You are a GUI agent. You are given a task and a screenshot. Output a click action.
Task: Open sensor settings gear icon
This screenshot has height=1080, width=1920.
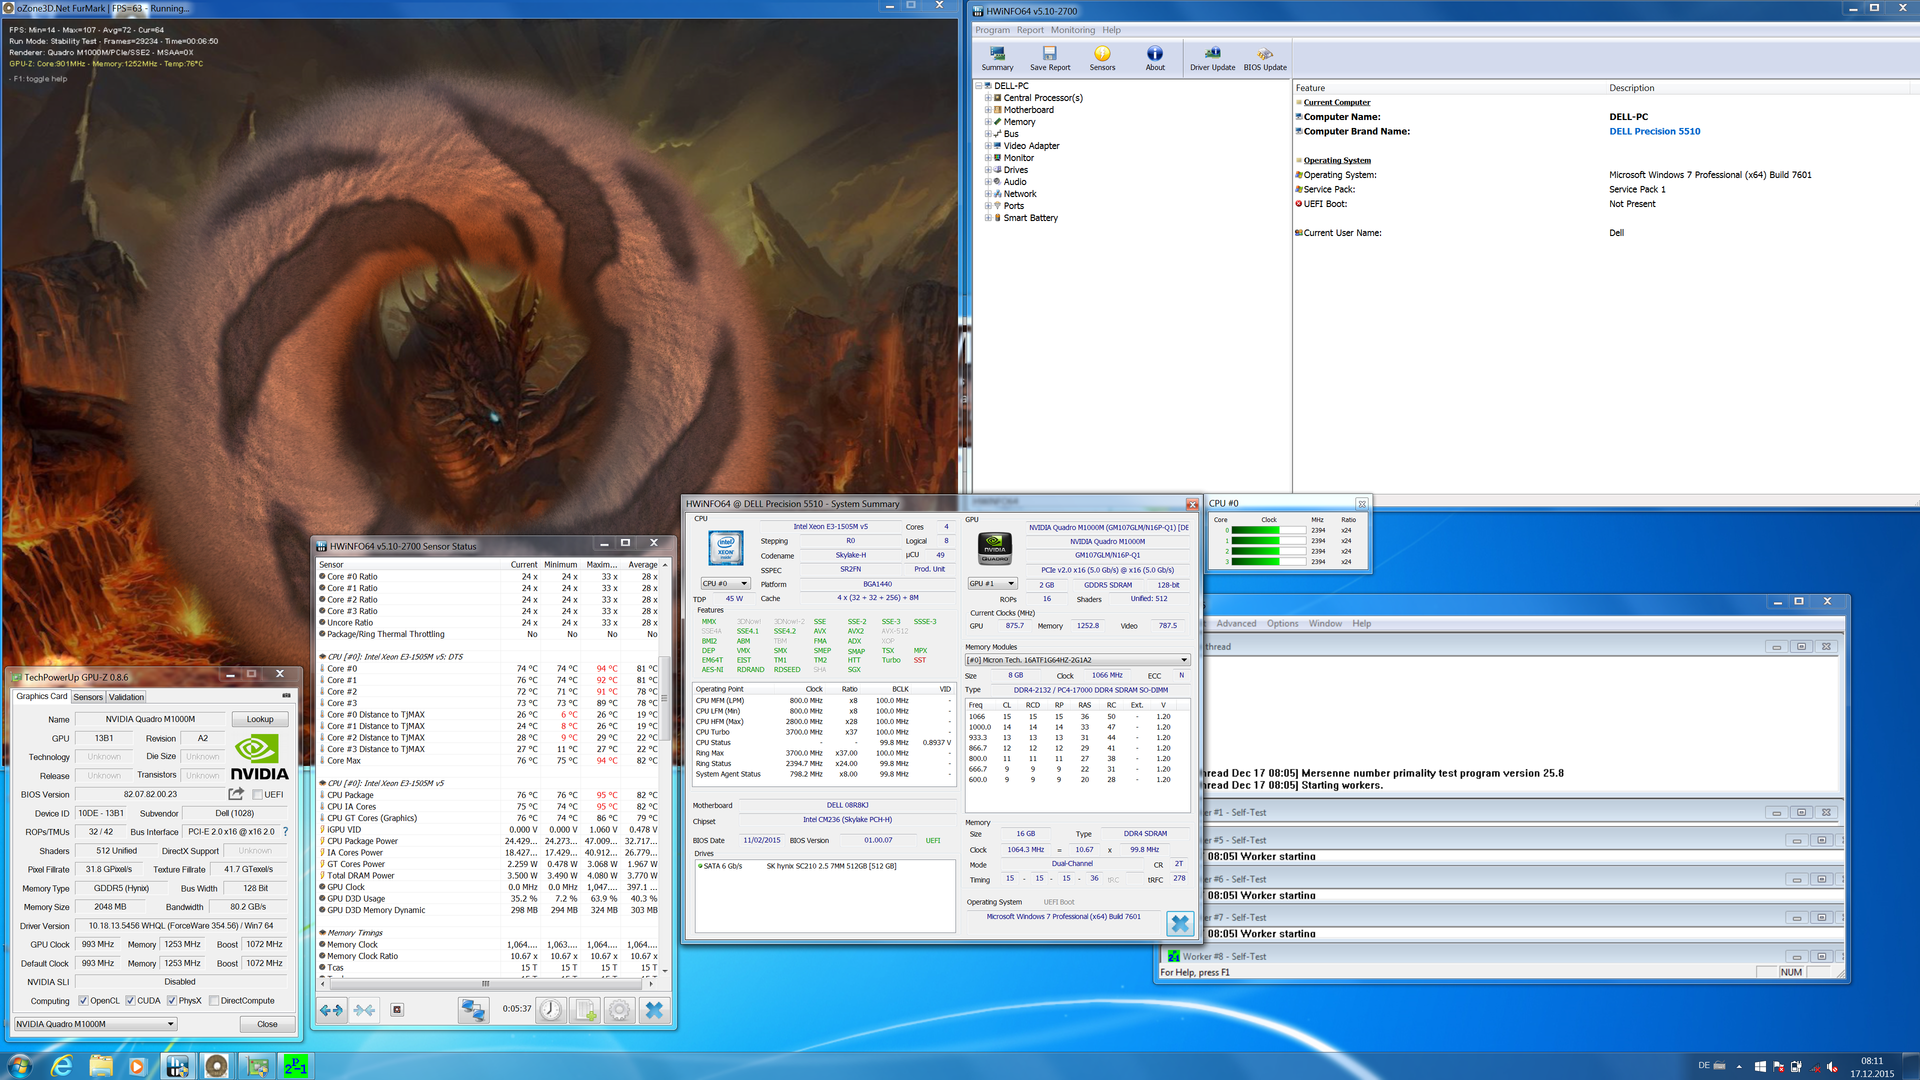620,1010
